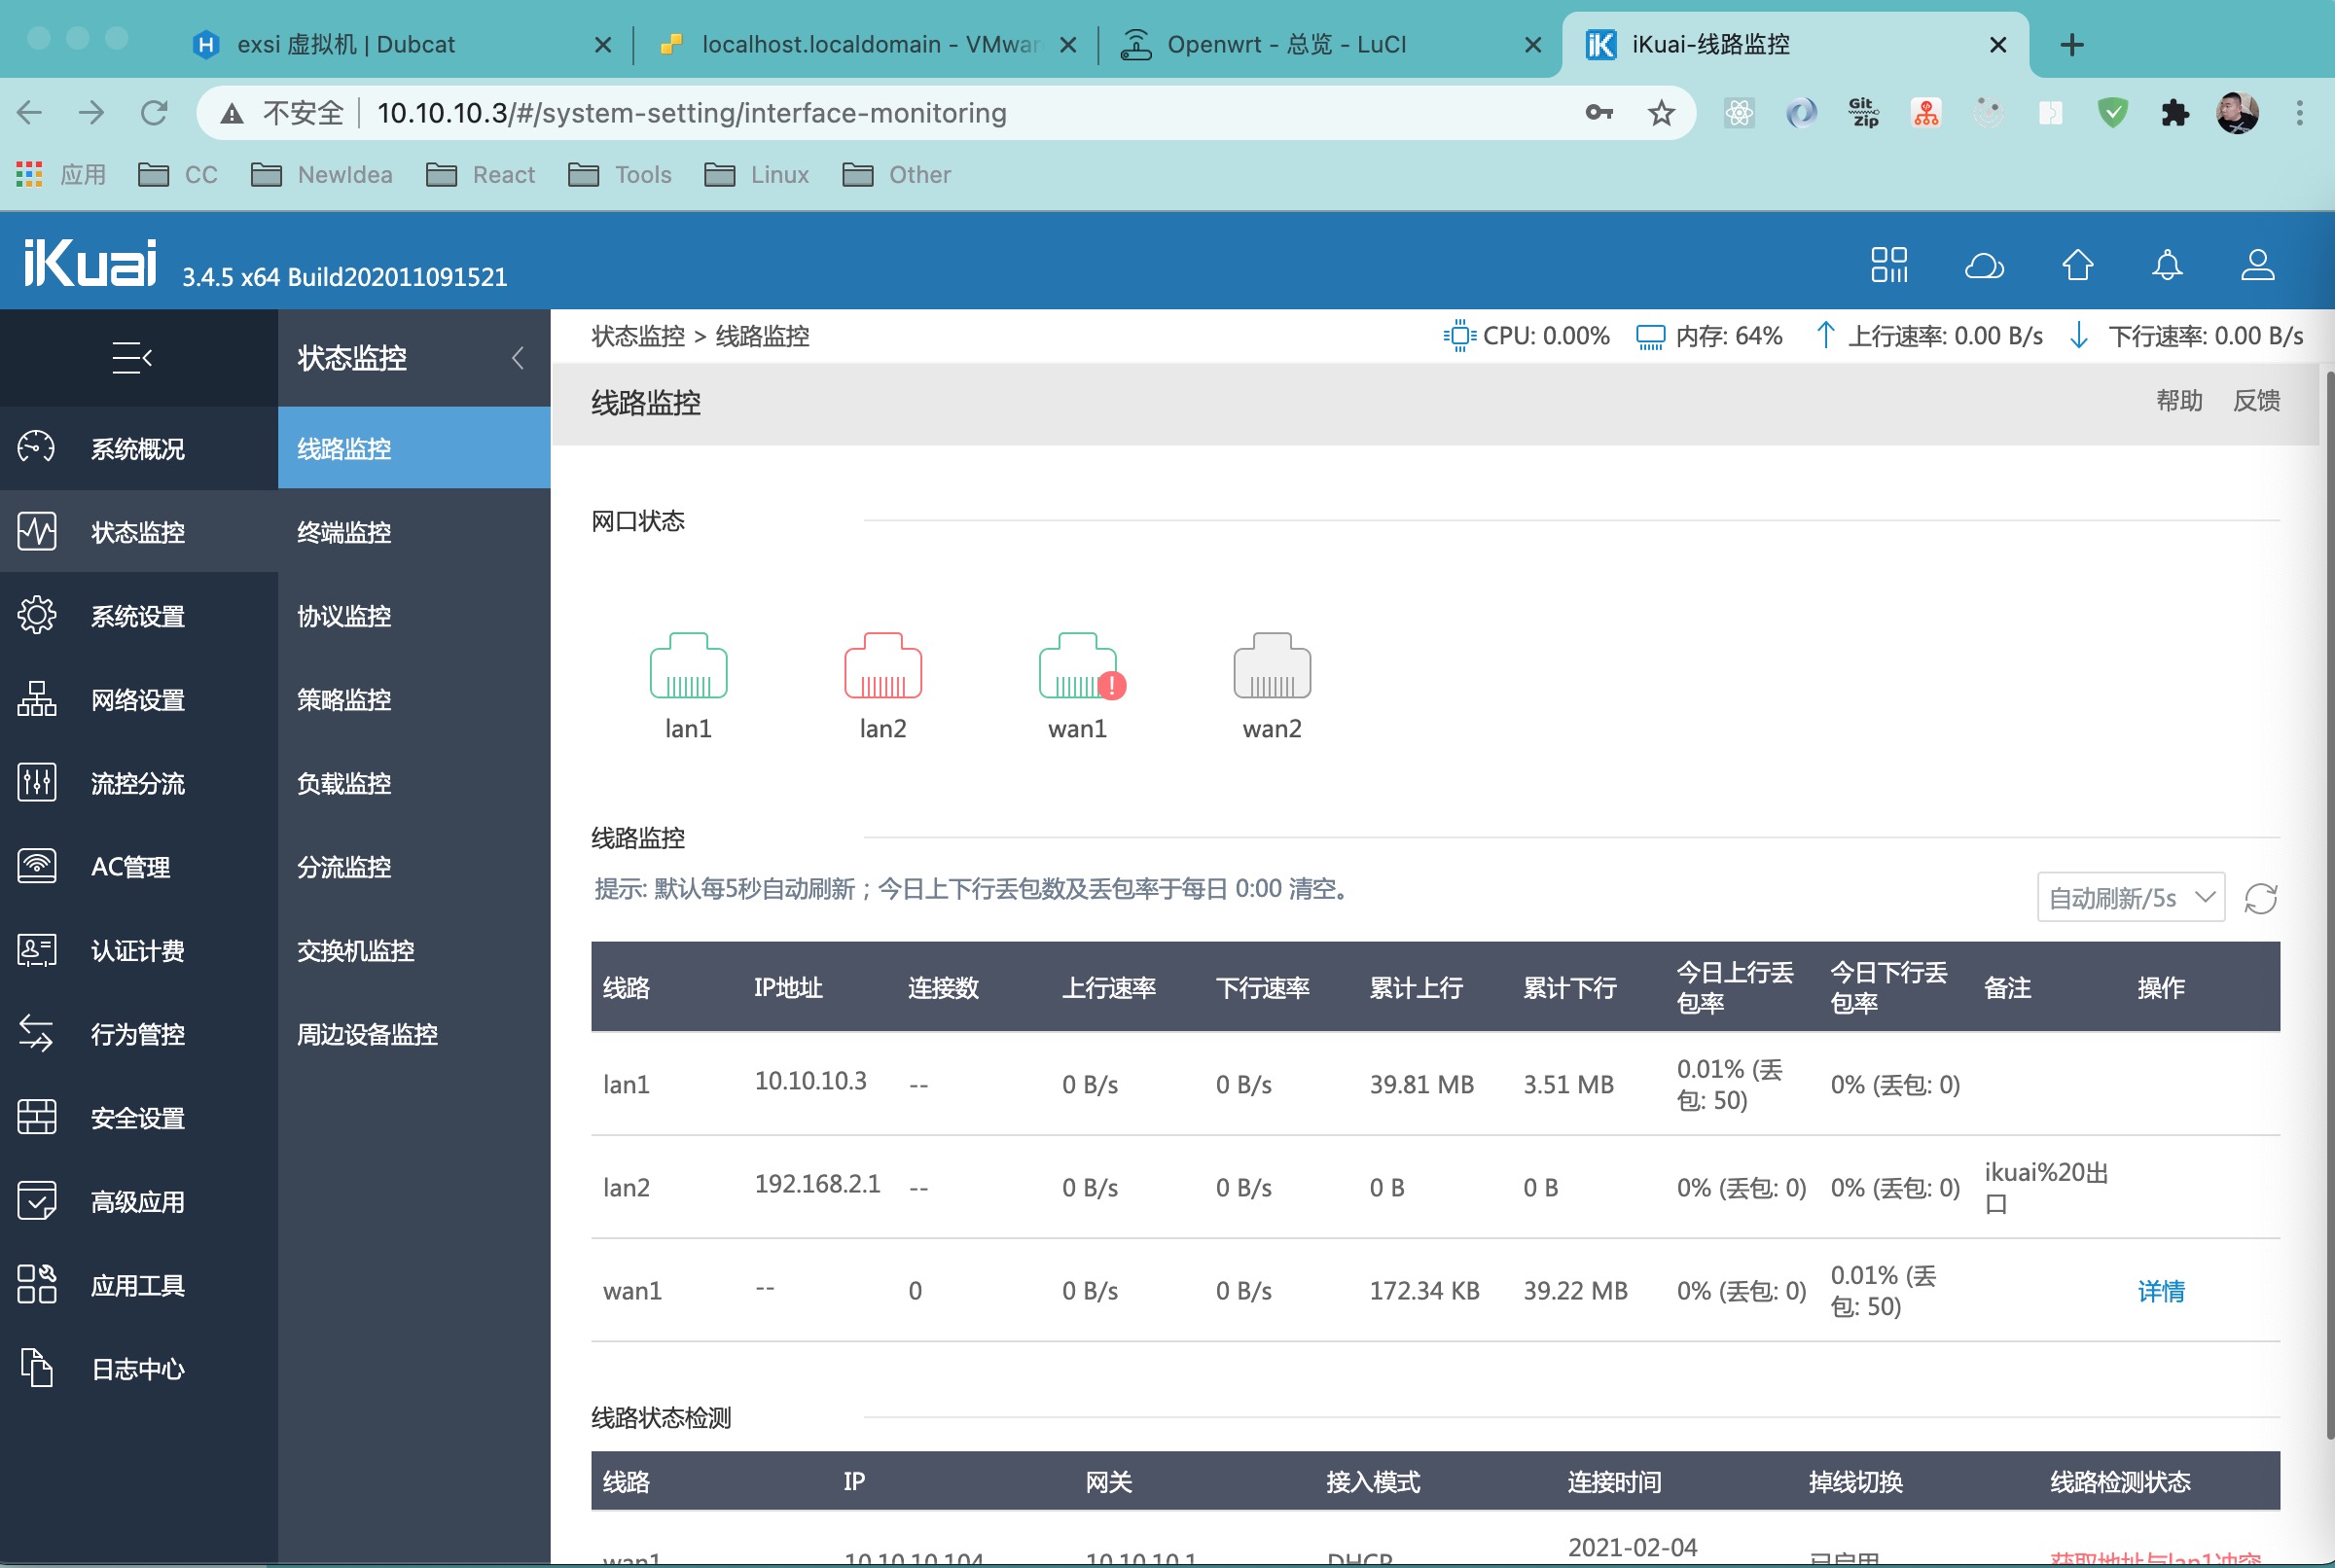This screenshot has width=2335, height=1568.
Task: Select the 负载监控 submenu item
Action: pos(414,784)
